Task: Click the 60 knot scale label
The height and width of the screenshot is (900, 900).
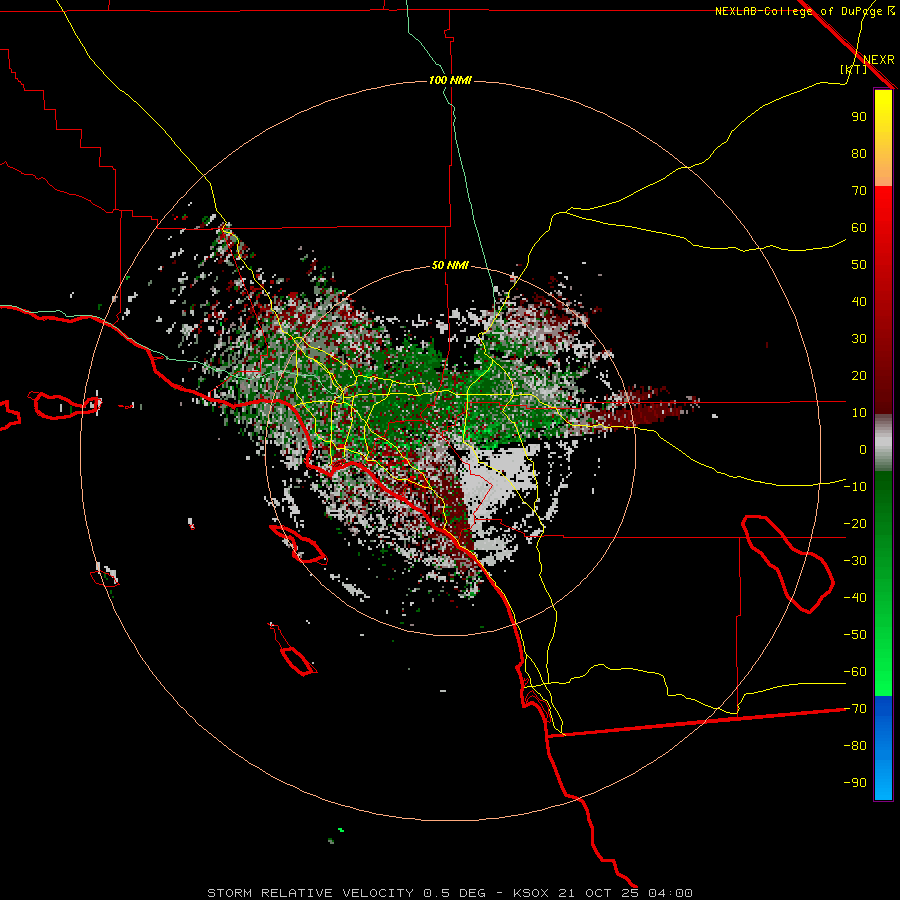Action: [859, 228]
